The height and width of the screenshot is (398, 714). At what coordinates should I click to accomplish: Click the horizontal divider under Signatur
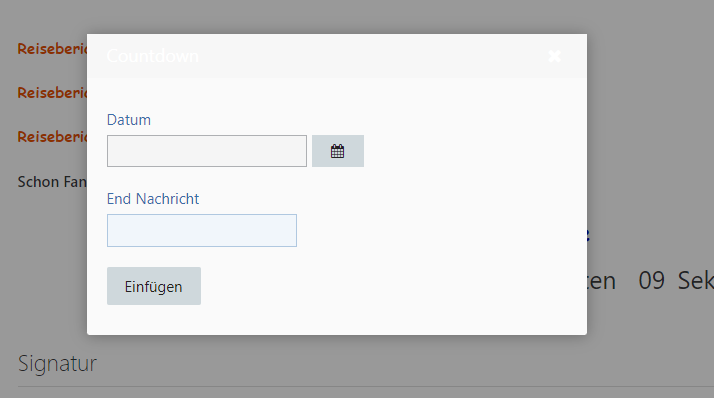(366, 387)
